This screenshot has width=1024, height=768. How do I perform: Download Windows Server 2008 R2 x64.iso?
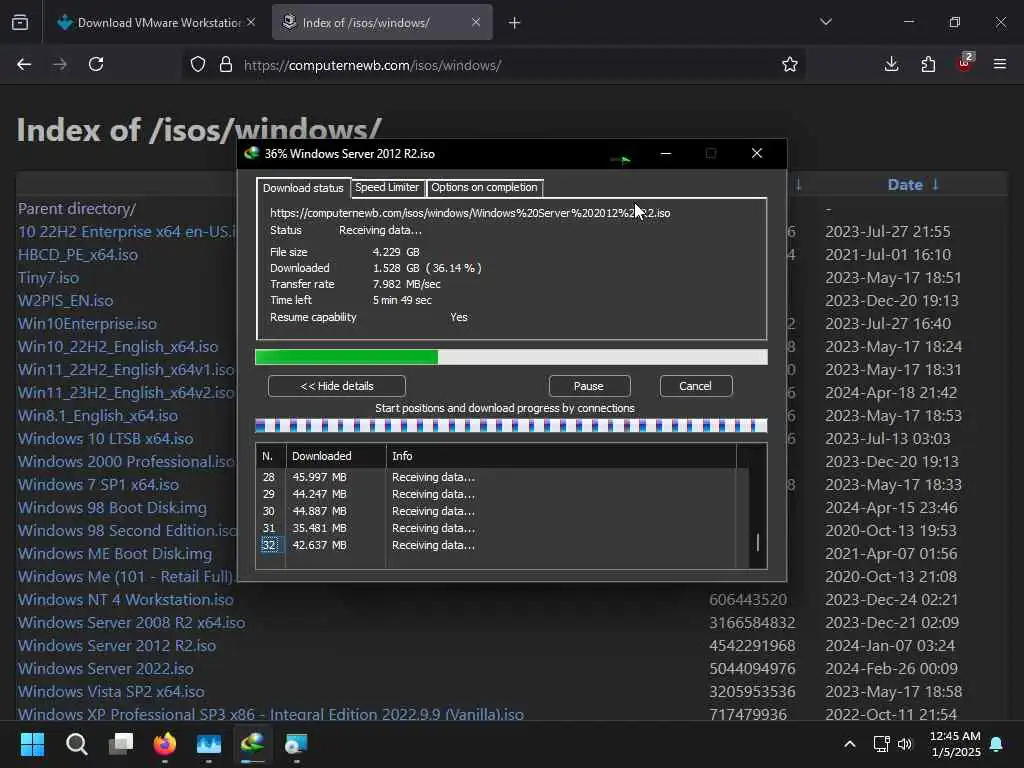click(131, 622)
